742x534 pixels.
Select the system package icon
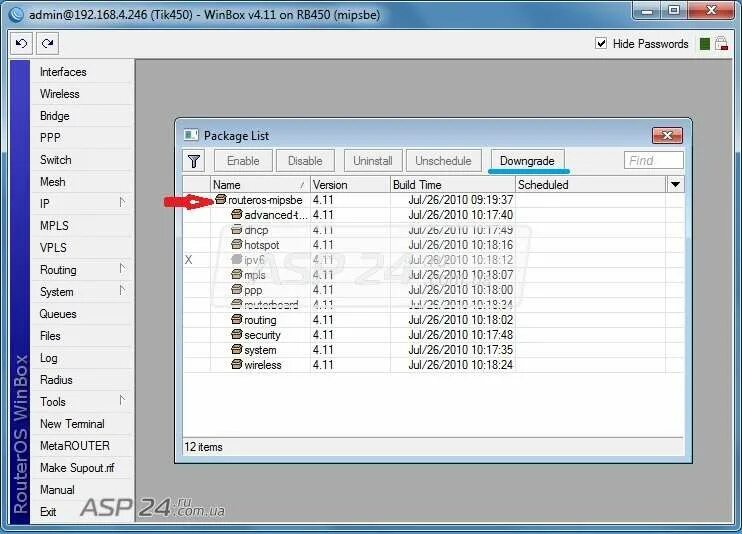tap(237, 349)
